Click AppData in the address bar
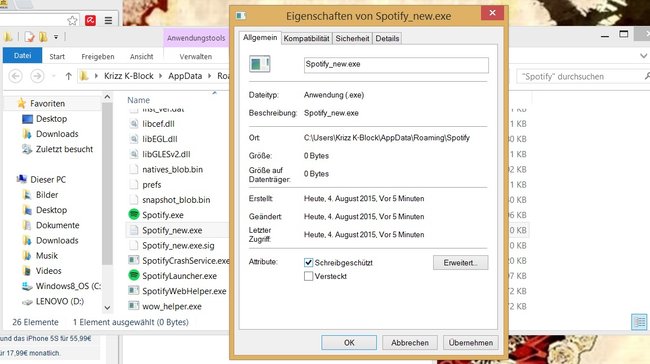650x364 pixels. (185, 76)
